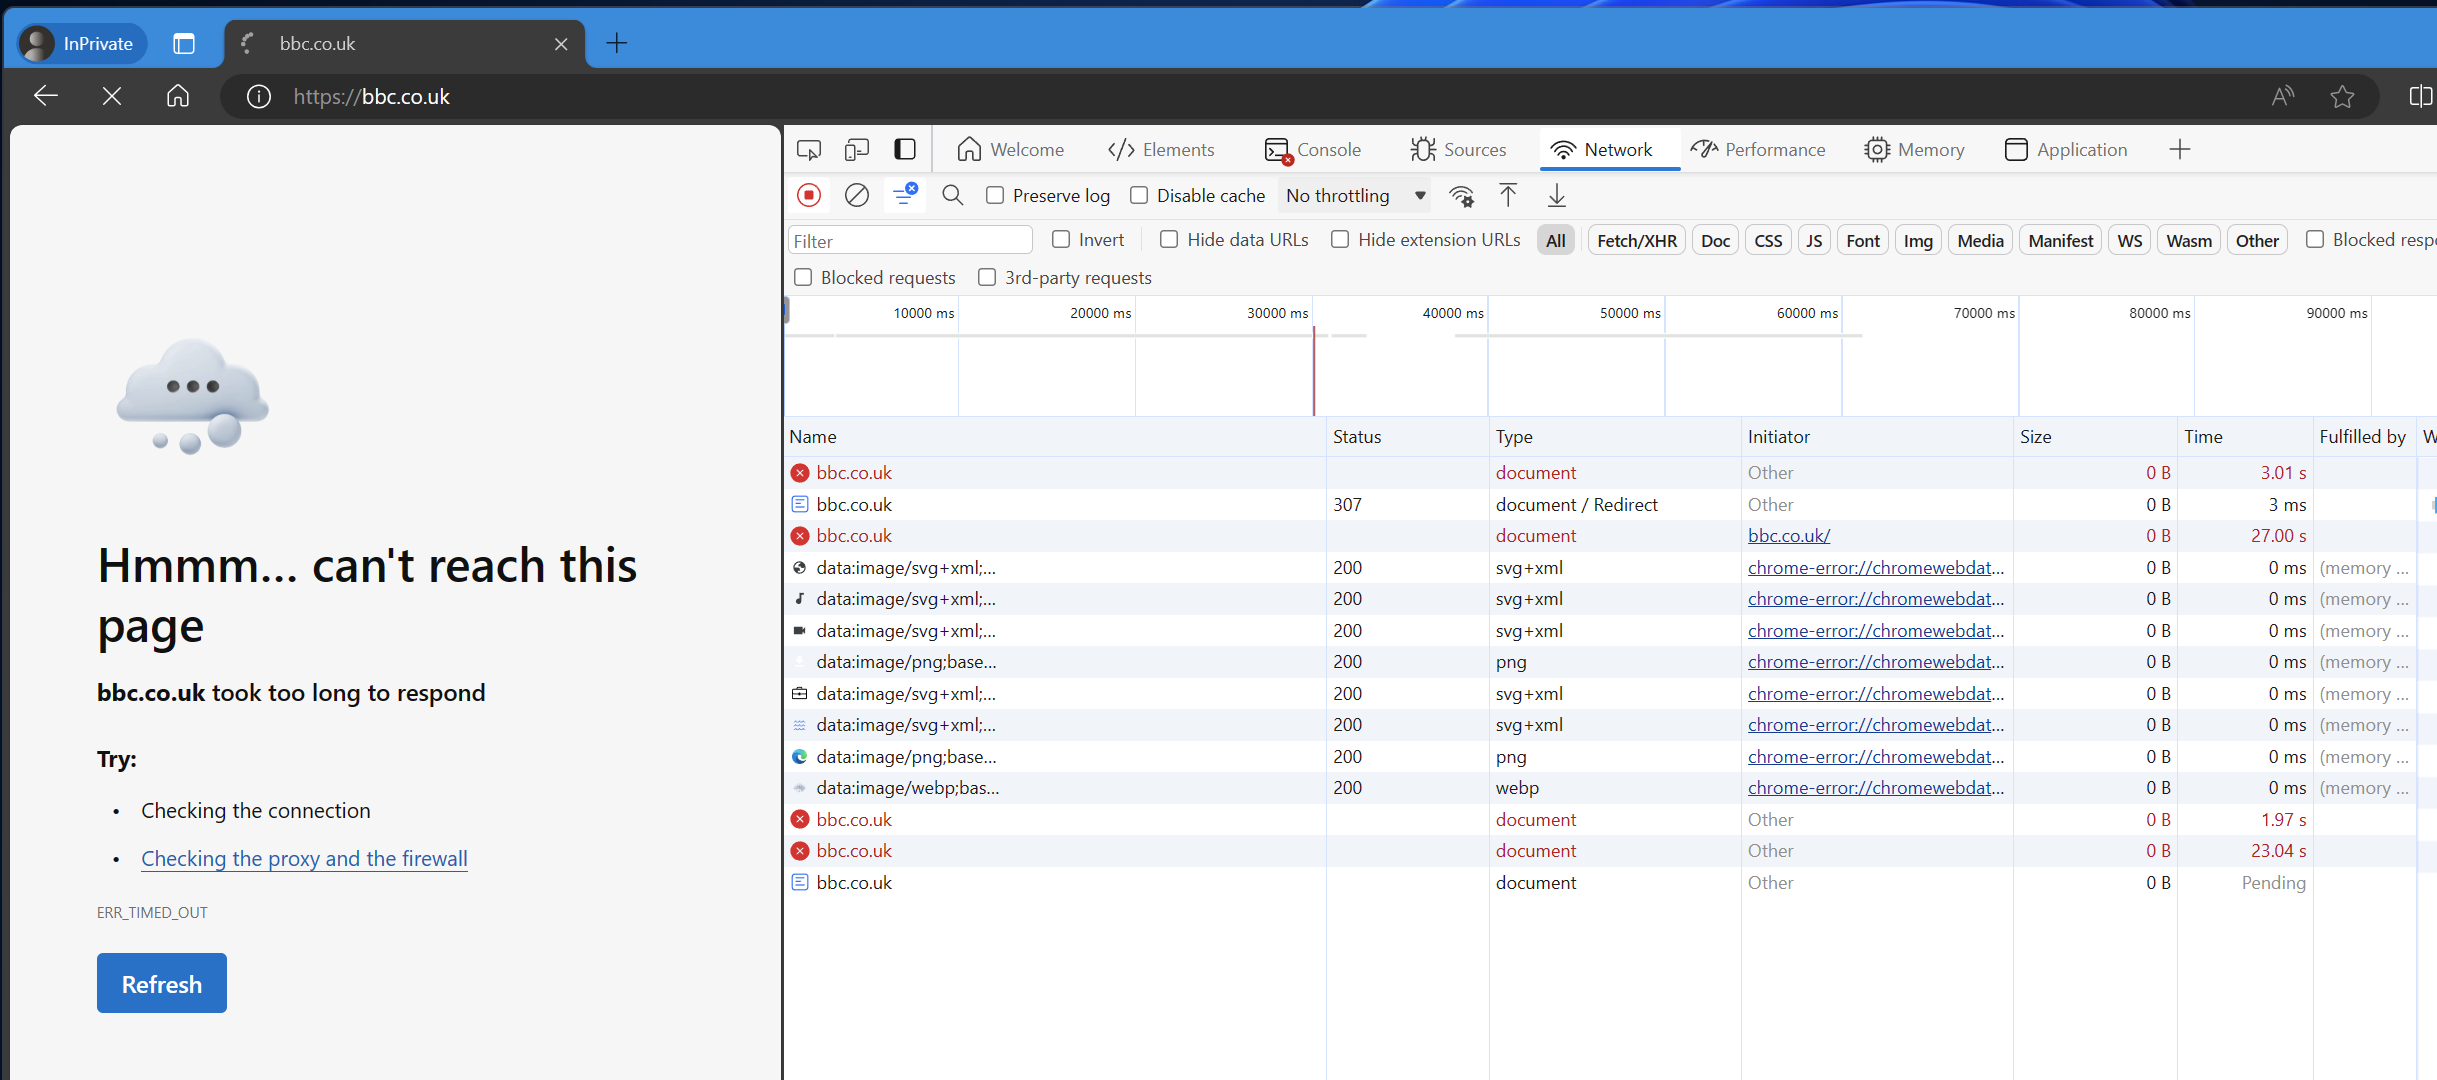Tick the Invert filter checkbox
The height and width of the screenshot is (1080, 2437).
1061,239
